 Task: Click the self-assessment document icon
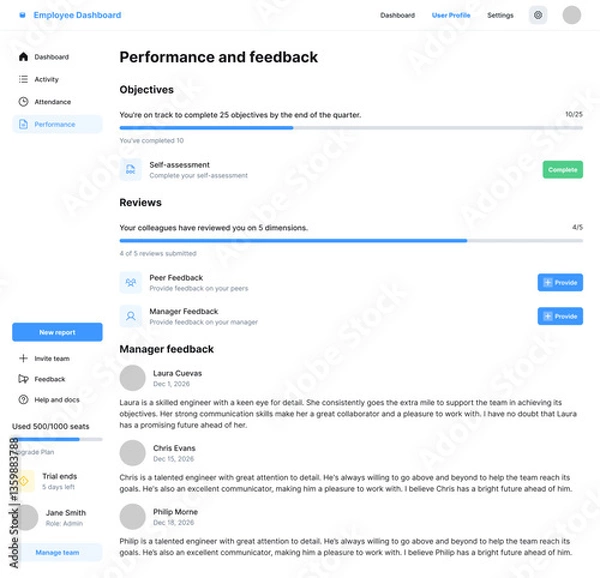(x=130, y=170)
